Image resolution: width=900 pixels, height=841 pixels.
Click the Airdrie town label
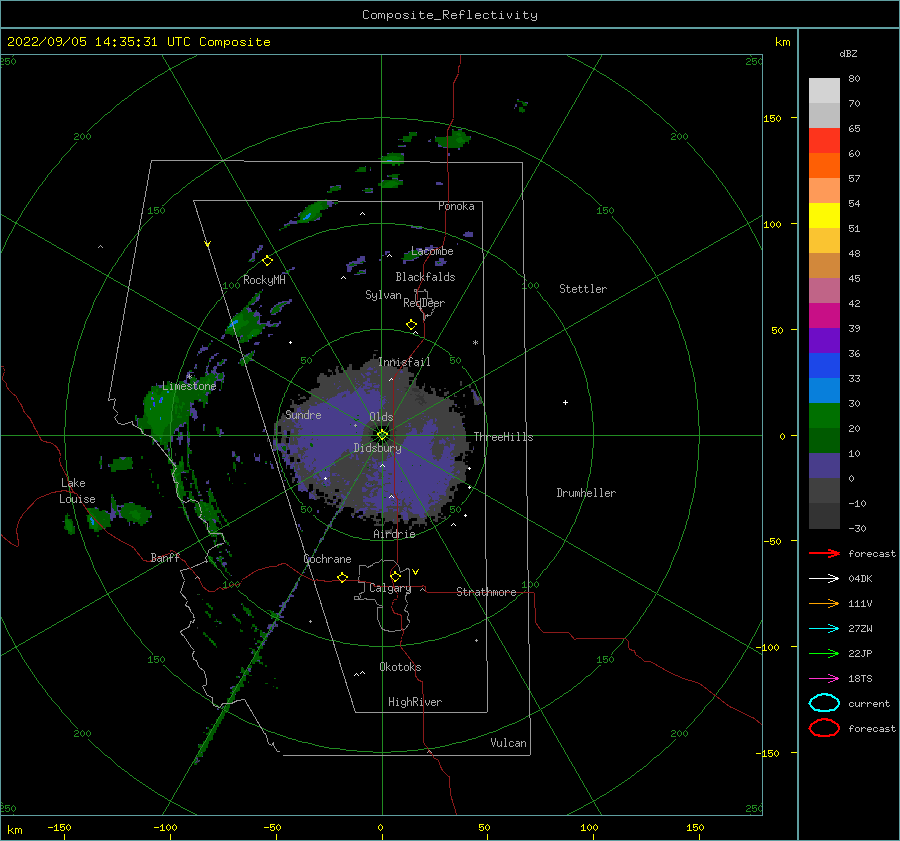(394, 534)
